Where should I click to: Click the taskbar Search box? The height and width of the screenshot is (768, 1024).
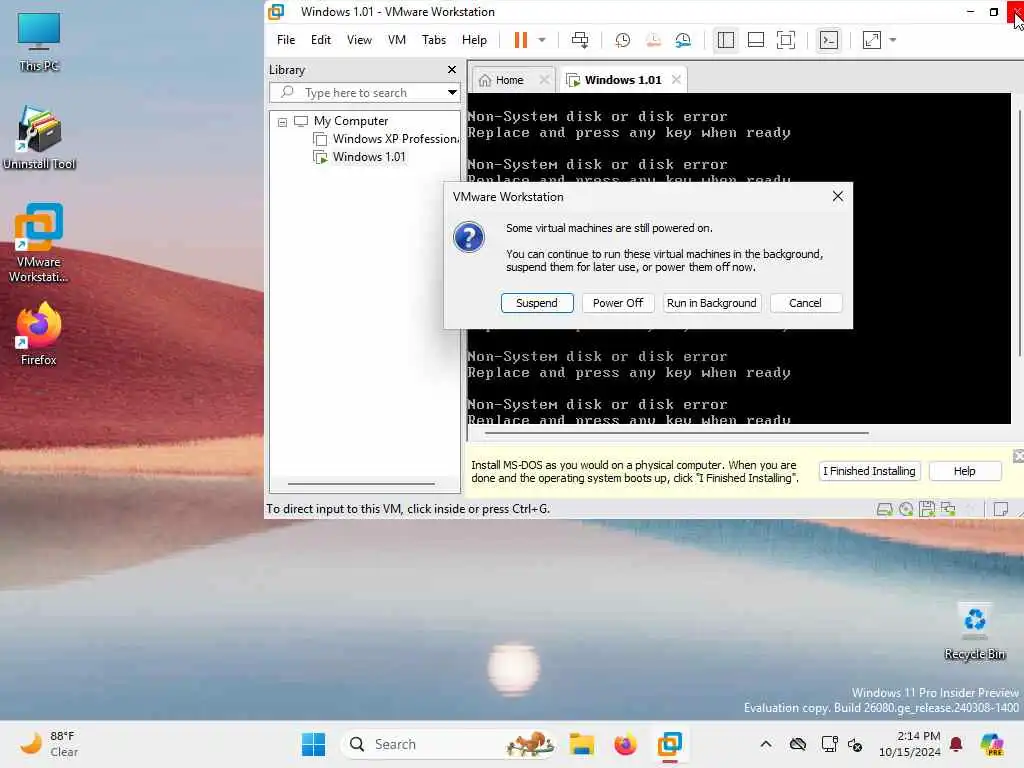(449, 744)
